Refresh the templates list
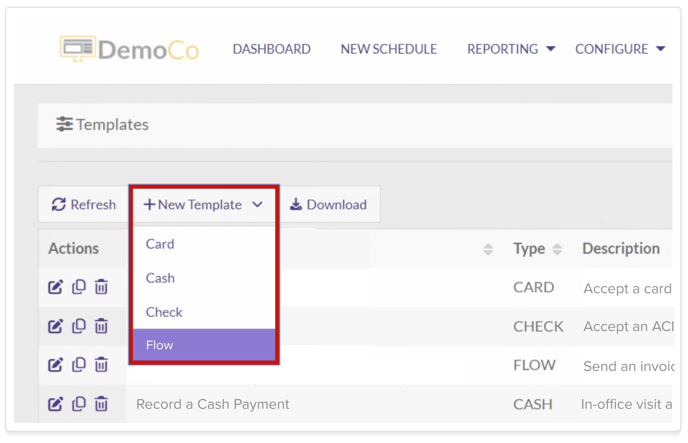 (x=84, y=205)
